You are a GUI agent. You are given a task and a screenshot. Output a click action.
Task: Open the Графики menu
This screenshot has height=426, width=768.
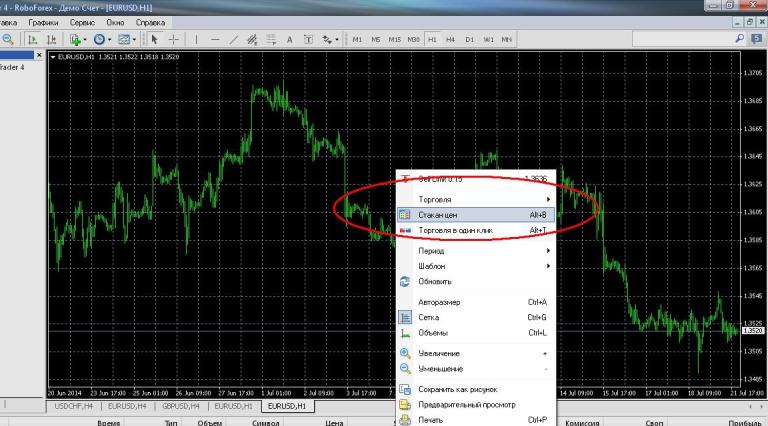[x=43, y=23]
